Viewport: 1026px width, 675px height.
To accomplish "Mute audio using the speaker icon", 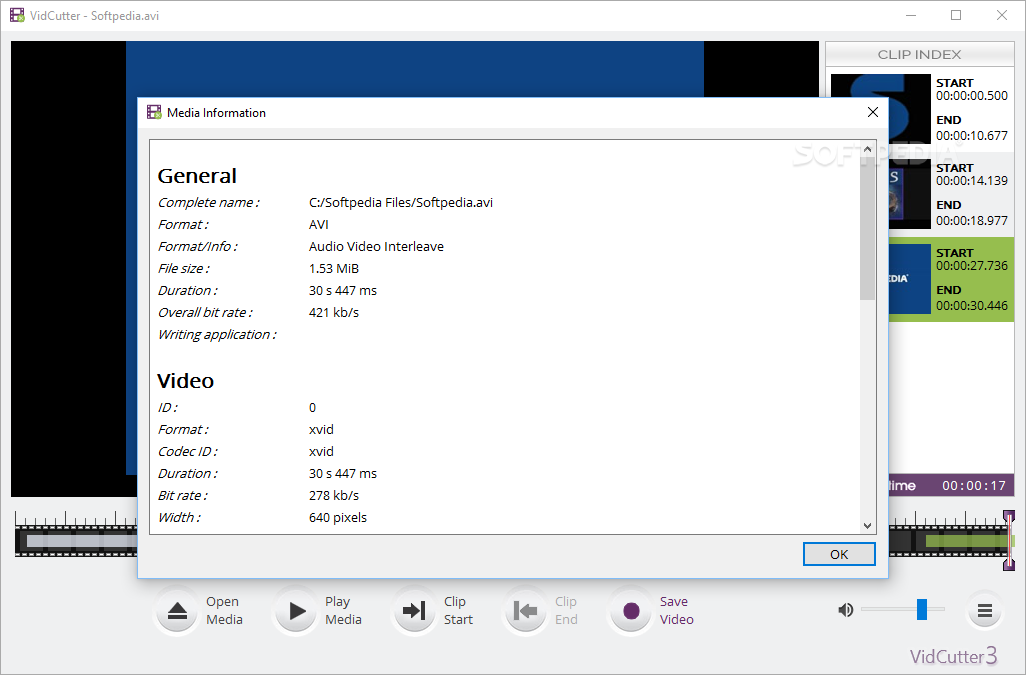I will [845, 610].
